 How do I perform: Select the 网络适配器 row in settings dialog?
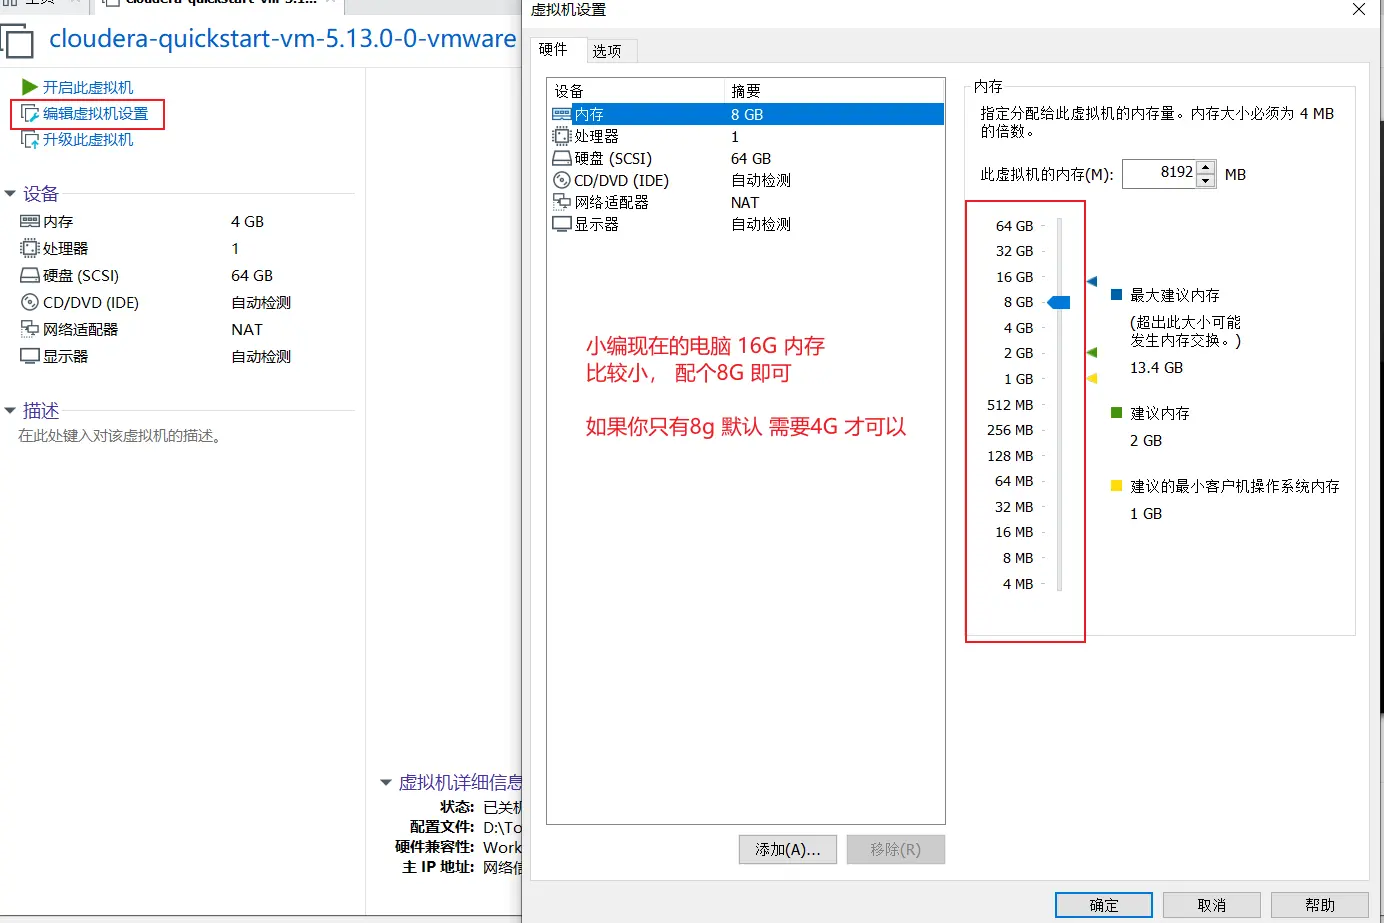point(747,202)
